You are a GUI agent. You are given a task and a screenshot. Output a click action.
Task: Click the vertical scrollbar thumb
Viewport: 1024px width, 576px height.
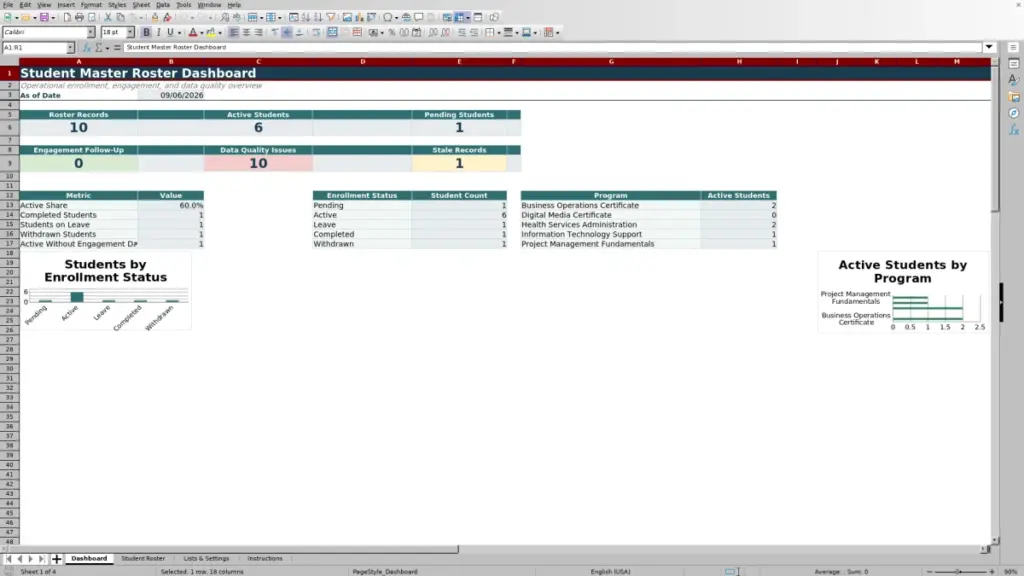[x=995, y=138]
